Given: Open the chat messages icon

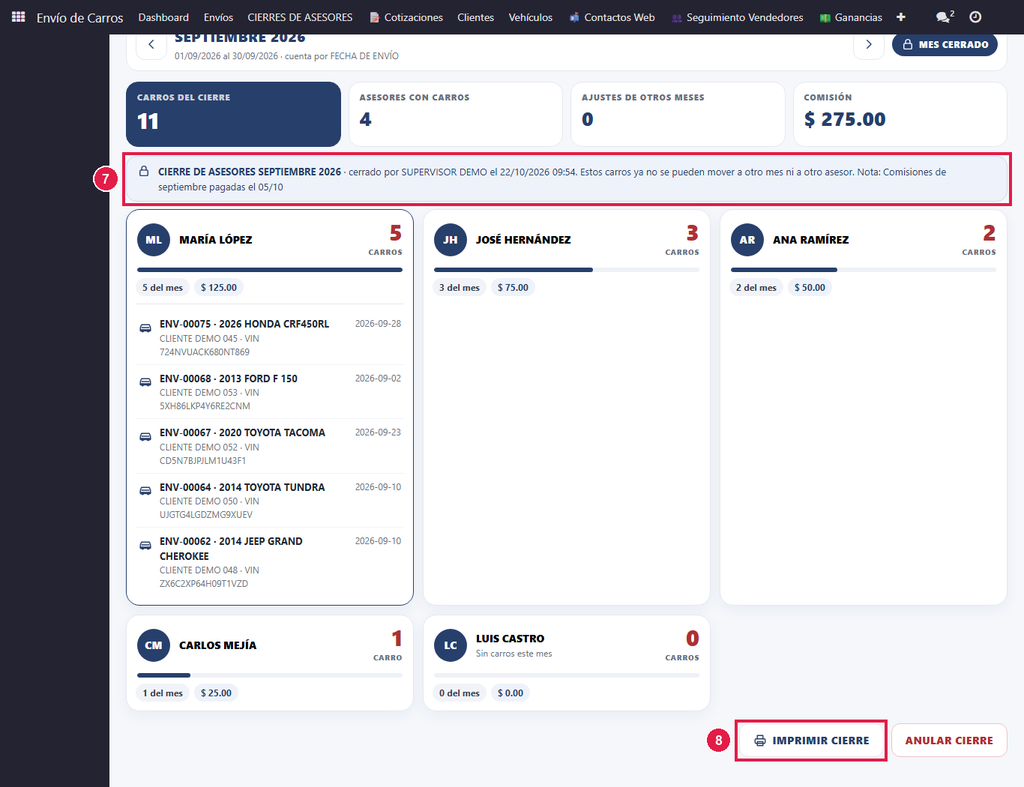Looking at the screenshot, I should [x=944, y=17].
